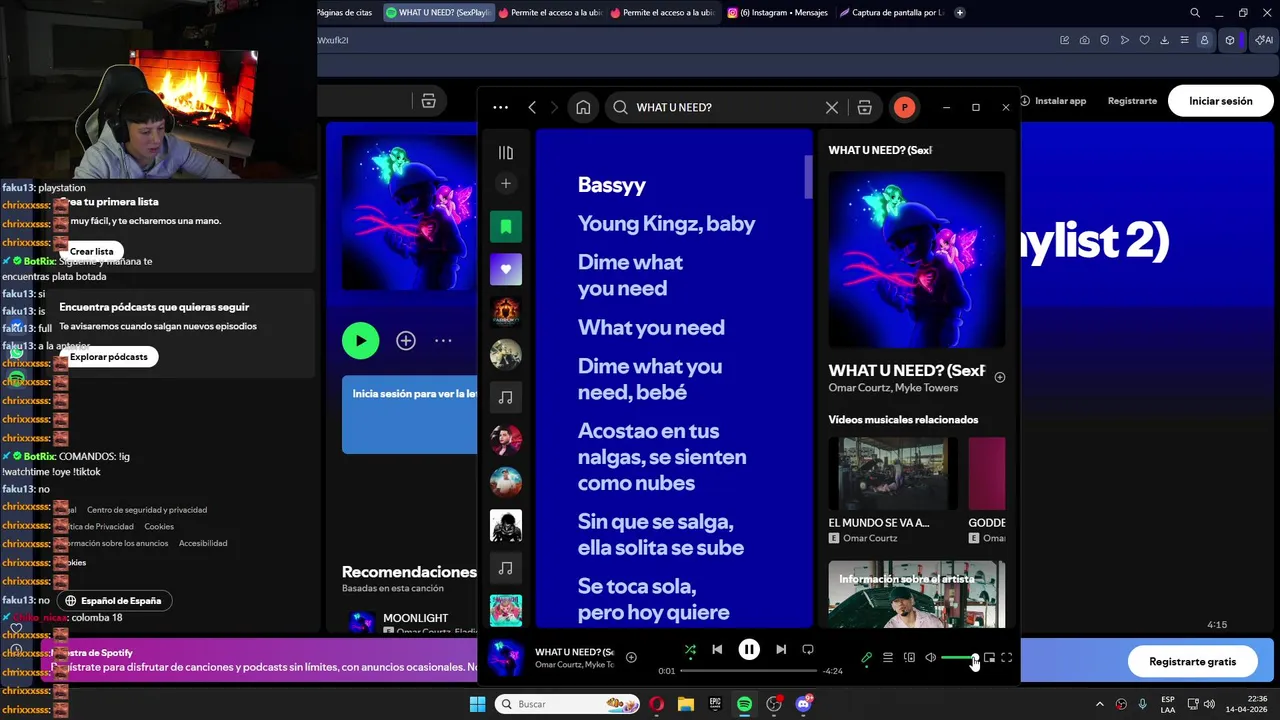1280x720 pixels.
Task: Click green play button on web Spotify page
Action: 361,341
